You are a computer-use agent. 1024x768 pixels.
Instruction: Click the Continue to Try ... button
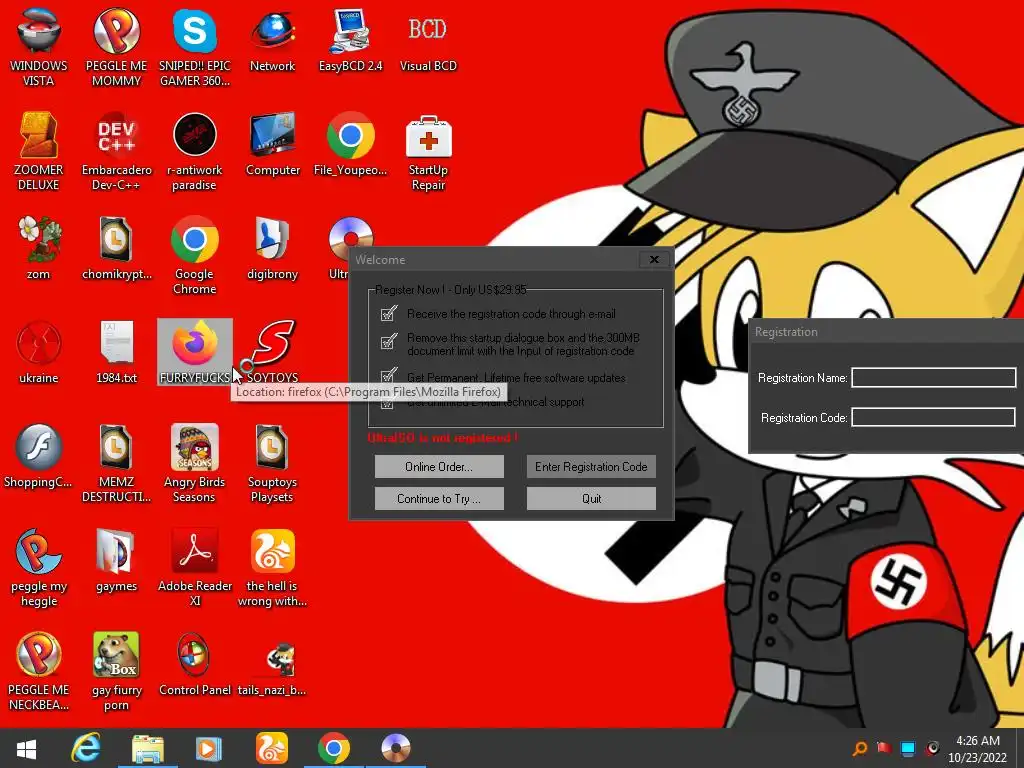coord(439,498)
